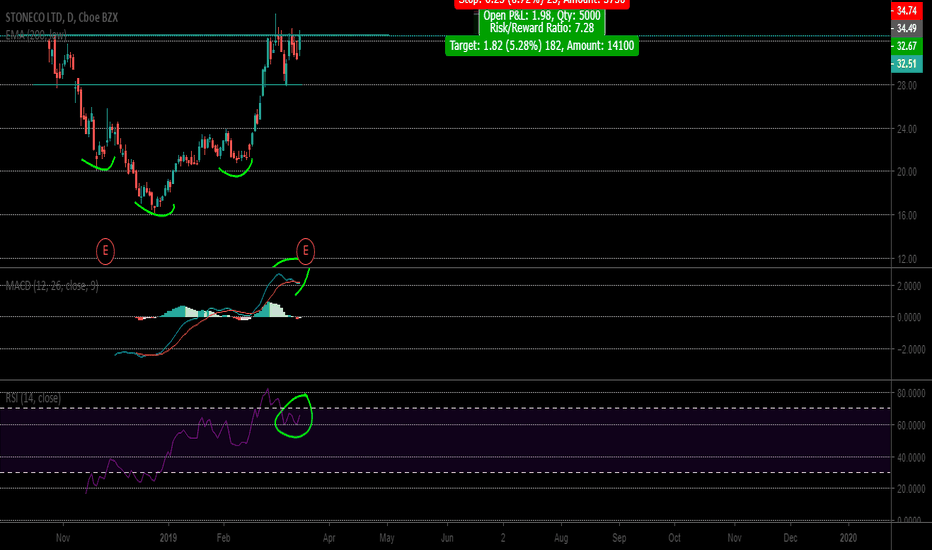
Task: Click the 20.00 price axis label
Action: (907, 172)
